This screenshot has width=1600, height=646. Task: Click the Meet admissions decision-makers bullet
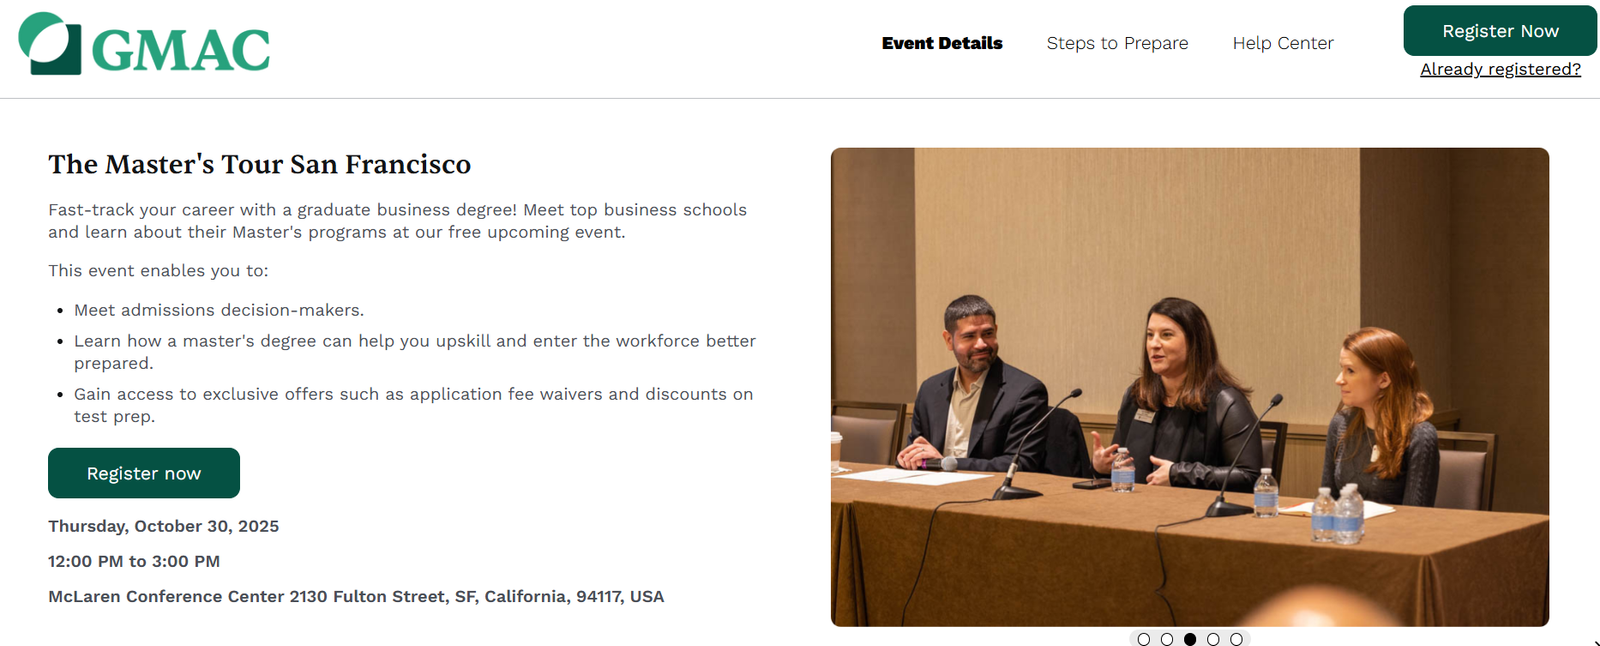click(x=219, y=310)
